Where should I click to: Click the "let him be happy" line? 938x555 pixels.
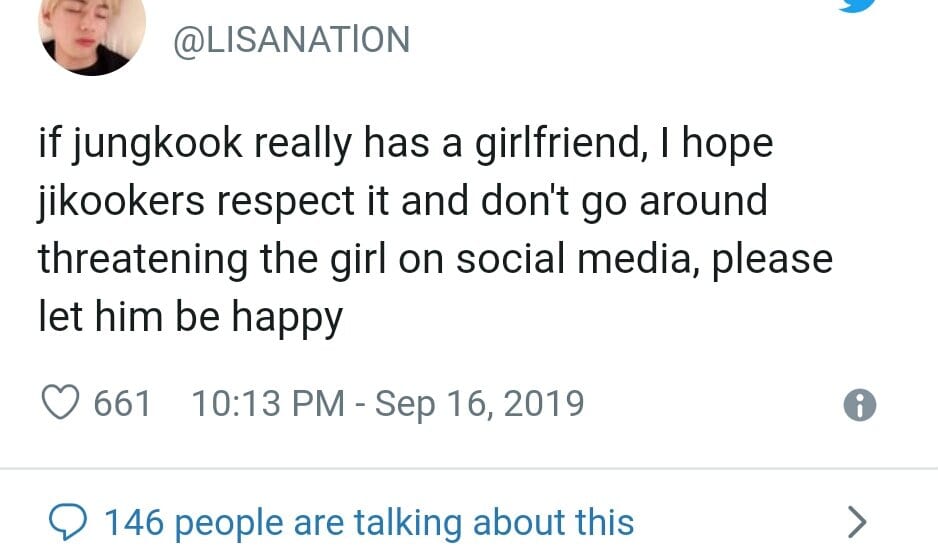(x=190, y=317)
